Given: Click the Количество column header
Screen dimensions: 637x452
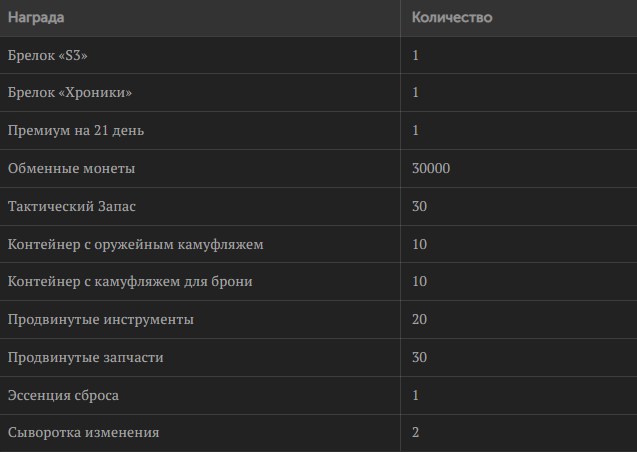Looking at the screenshot, I should (452, 17).
